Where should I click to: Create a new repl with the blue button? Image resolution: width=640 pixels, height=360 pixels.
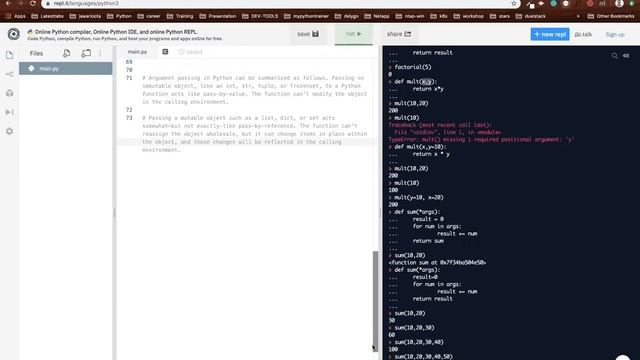[550, 34]
